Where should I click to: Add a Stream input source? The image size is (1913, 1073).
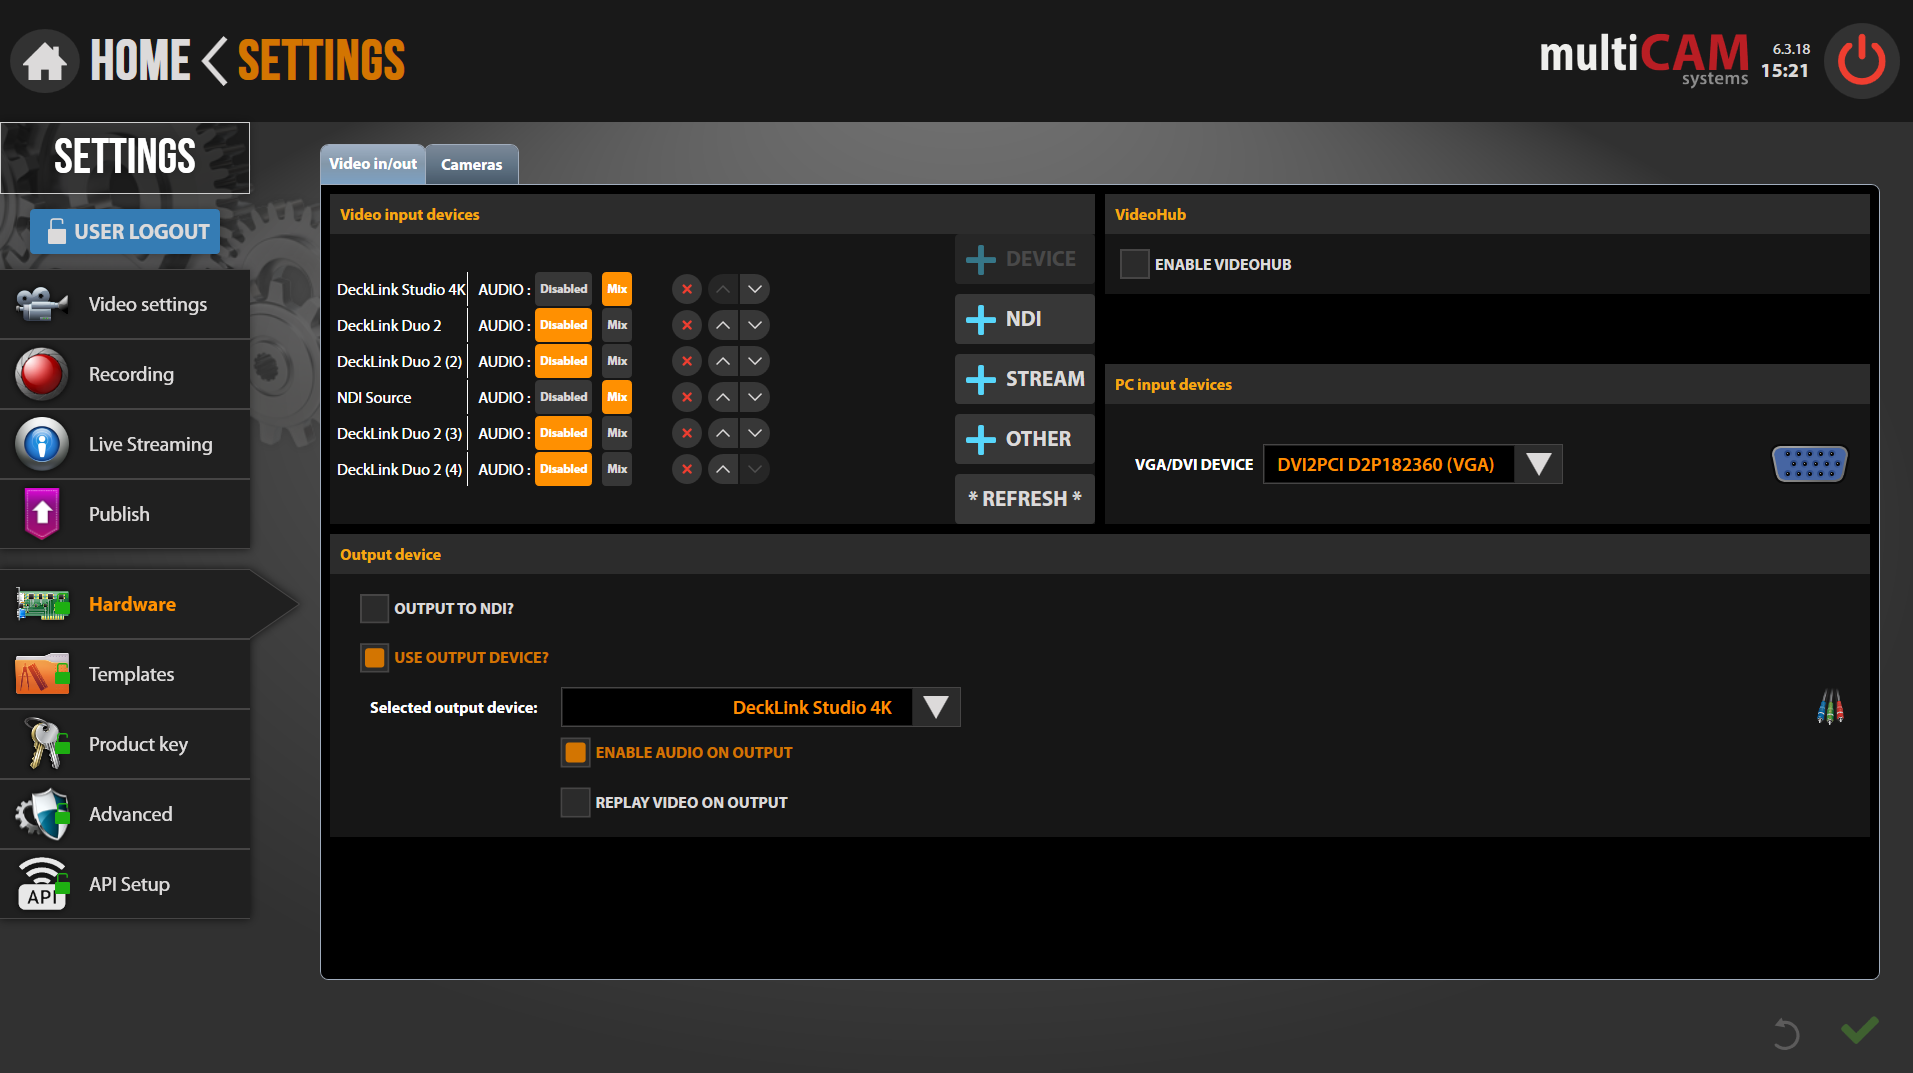[1024, 379]
